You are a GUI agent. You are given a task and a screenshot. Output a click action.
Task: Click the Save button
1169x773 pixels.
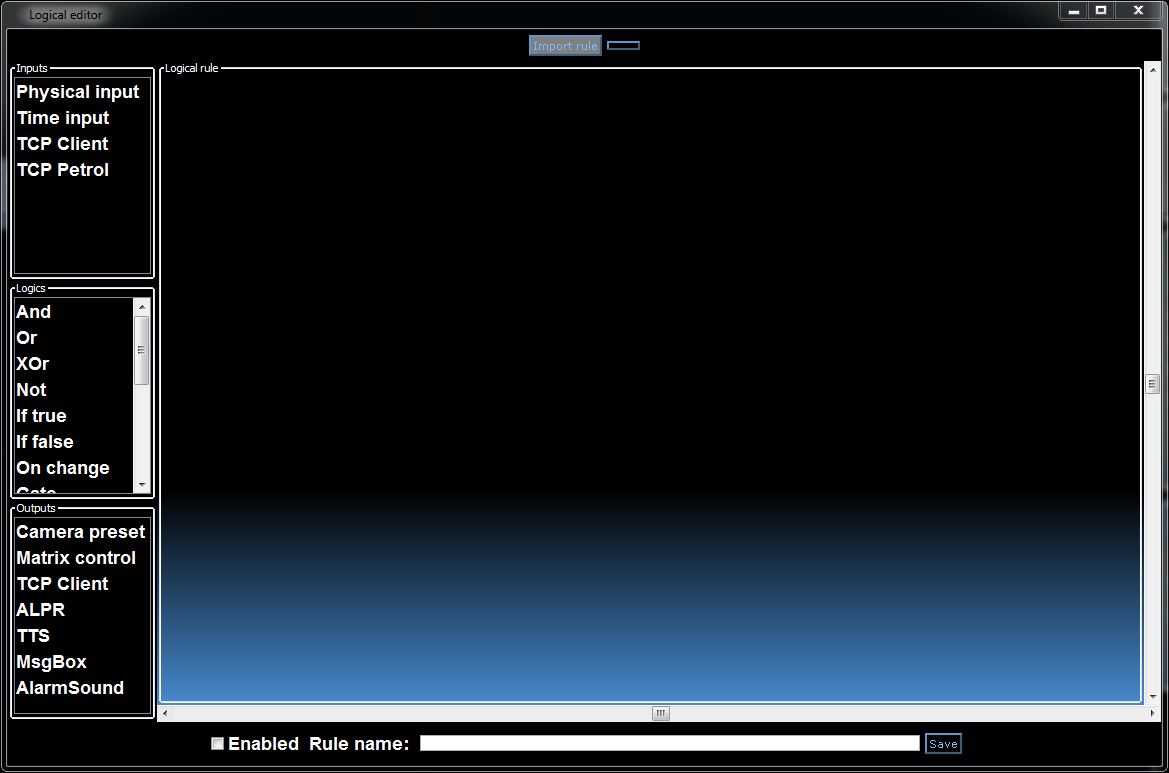click(943, 743)
